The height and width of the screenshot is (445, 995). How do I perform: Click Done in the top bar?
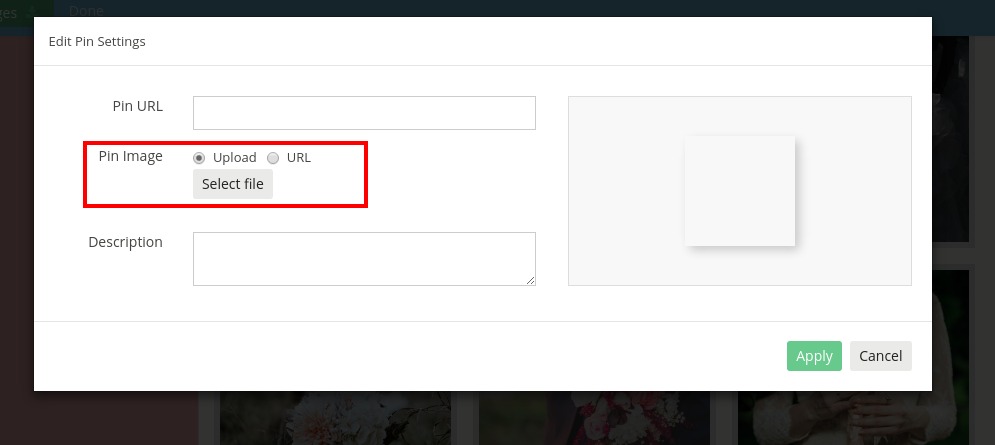86,9
